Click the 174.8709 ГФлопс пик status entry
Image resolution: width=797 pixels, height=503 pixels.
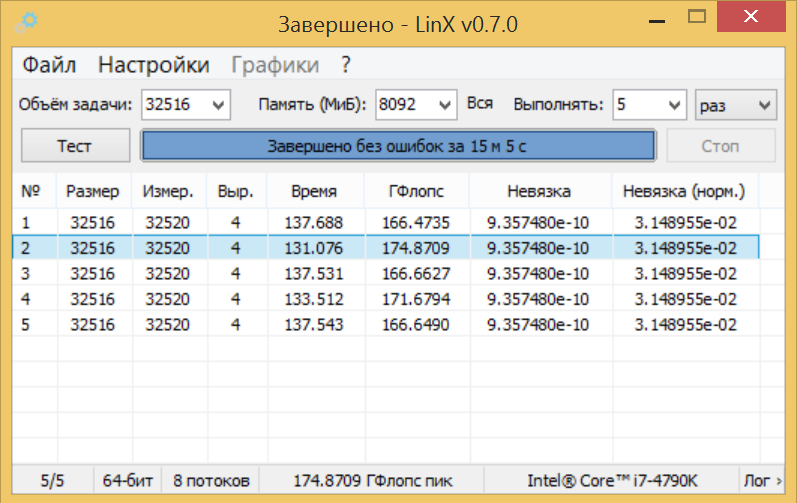373,480
